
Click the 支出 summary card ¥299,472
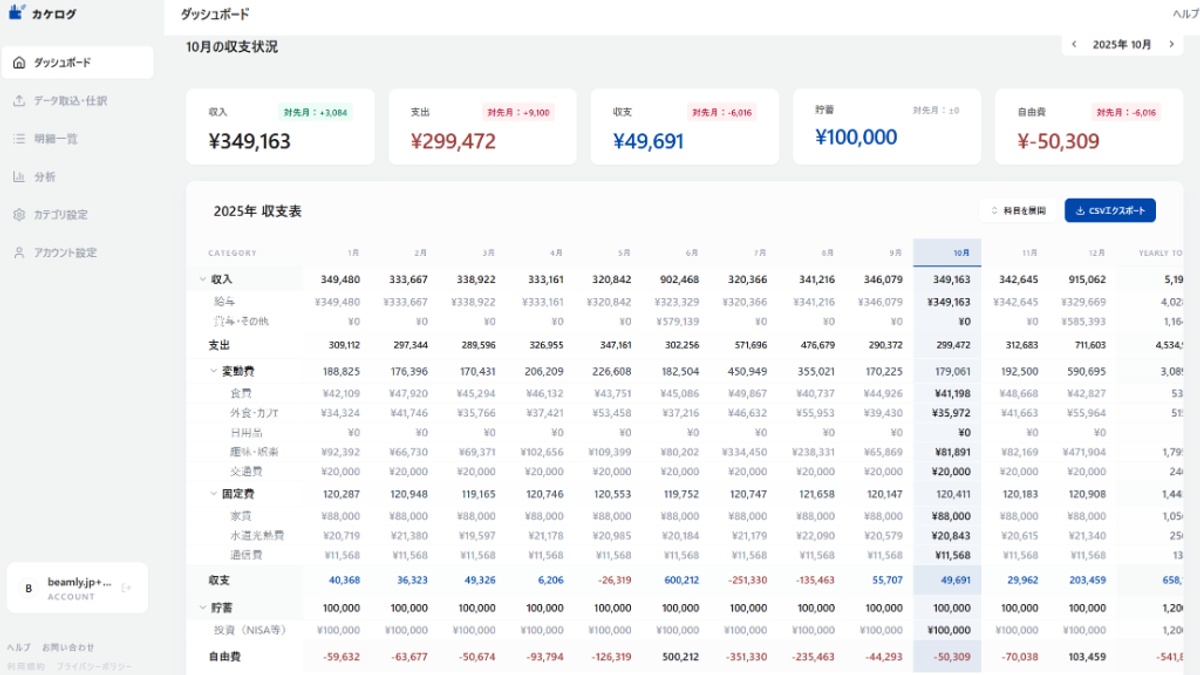point(482,127)
